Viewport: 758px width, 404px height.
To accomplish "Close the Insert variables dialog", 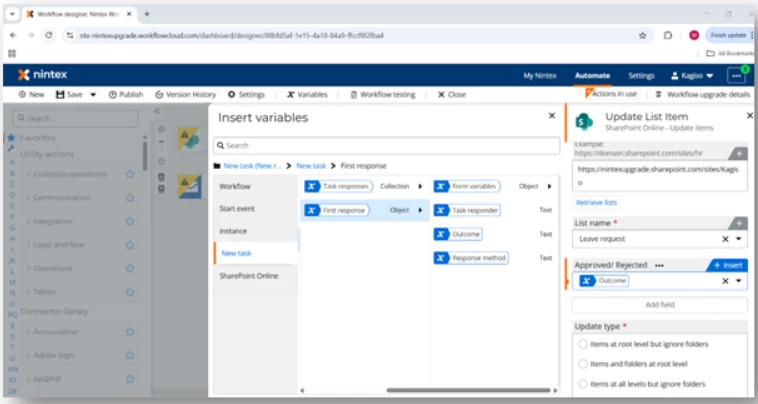I will [552, 115].
